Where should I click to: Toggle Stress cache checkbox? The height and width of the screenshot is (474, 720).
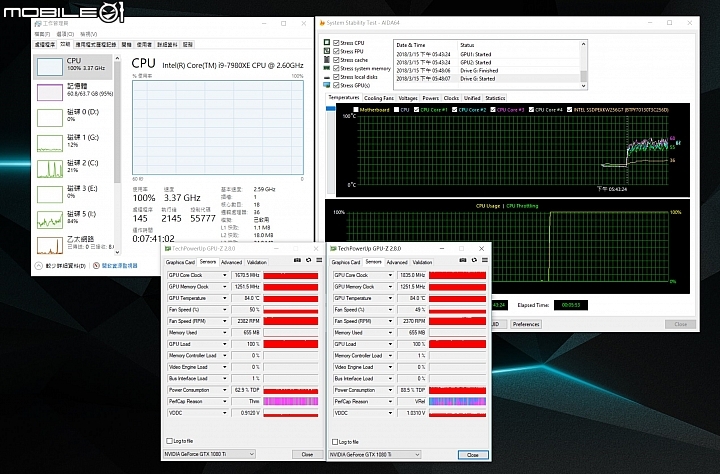tap(336, 60)
